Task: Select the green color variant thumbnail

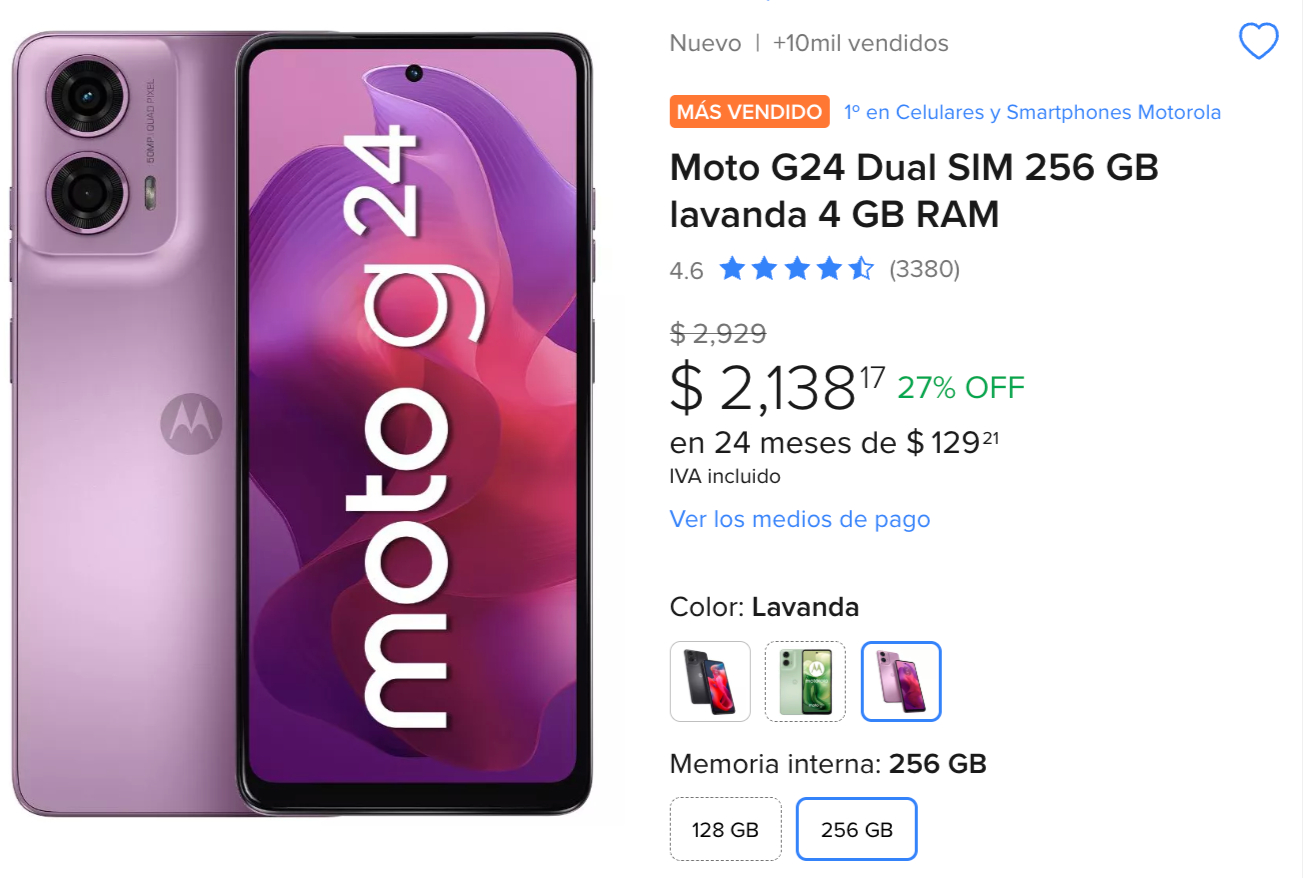Action: pos(805,681)
